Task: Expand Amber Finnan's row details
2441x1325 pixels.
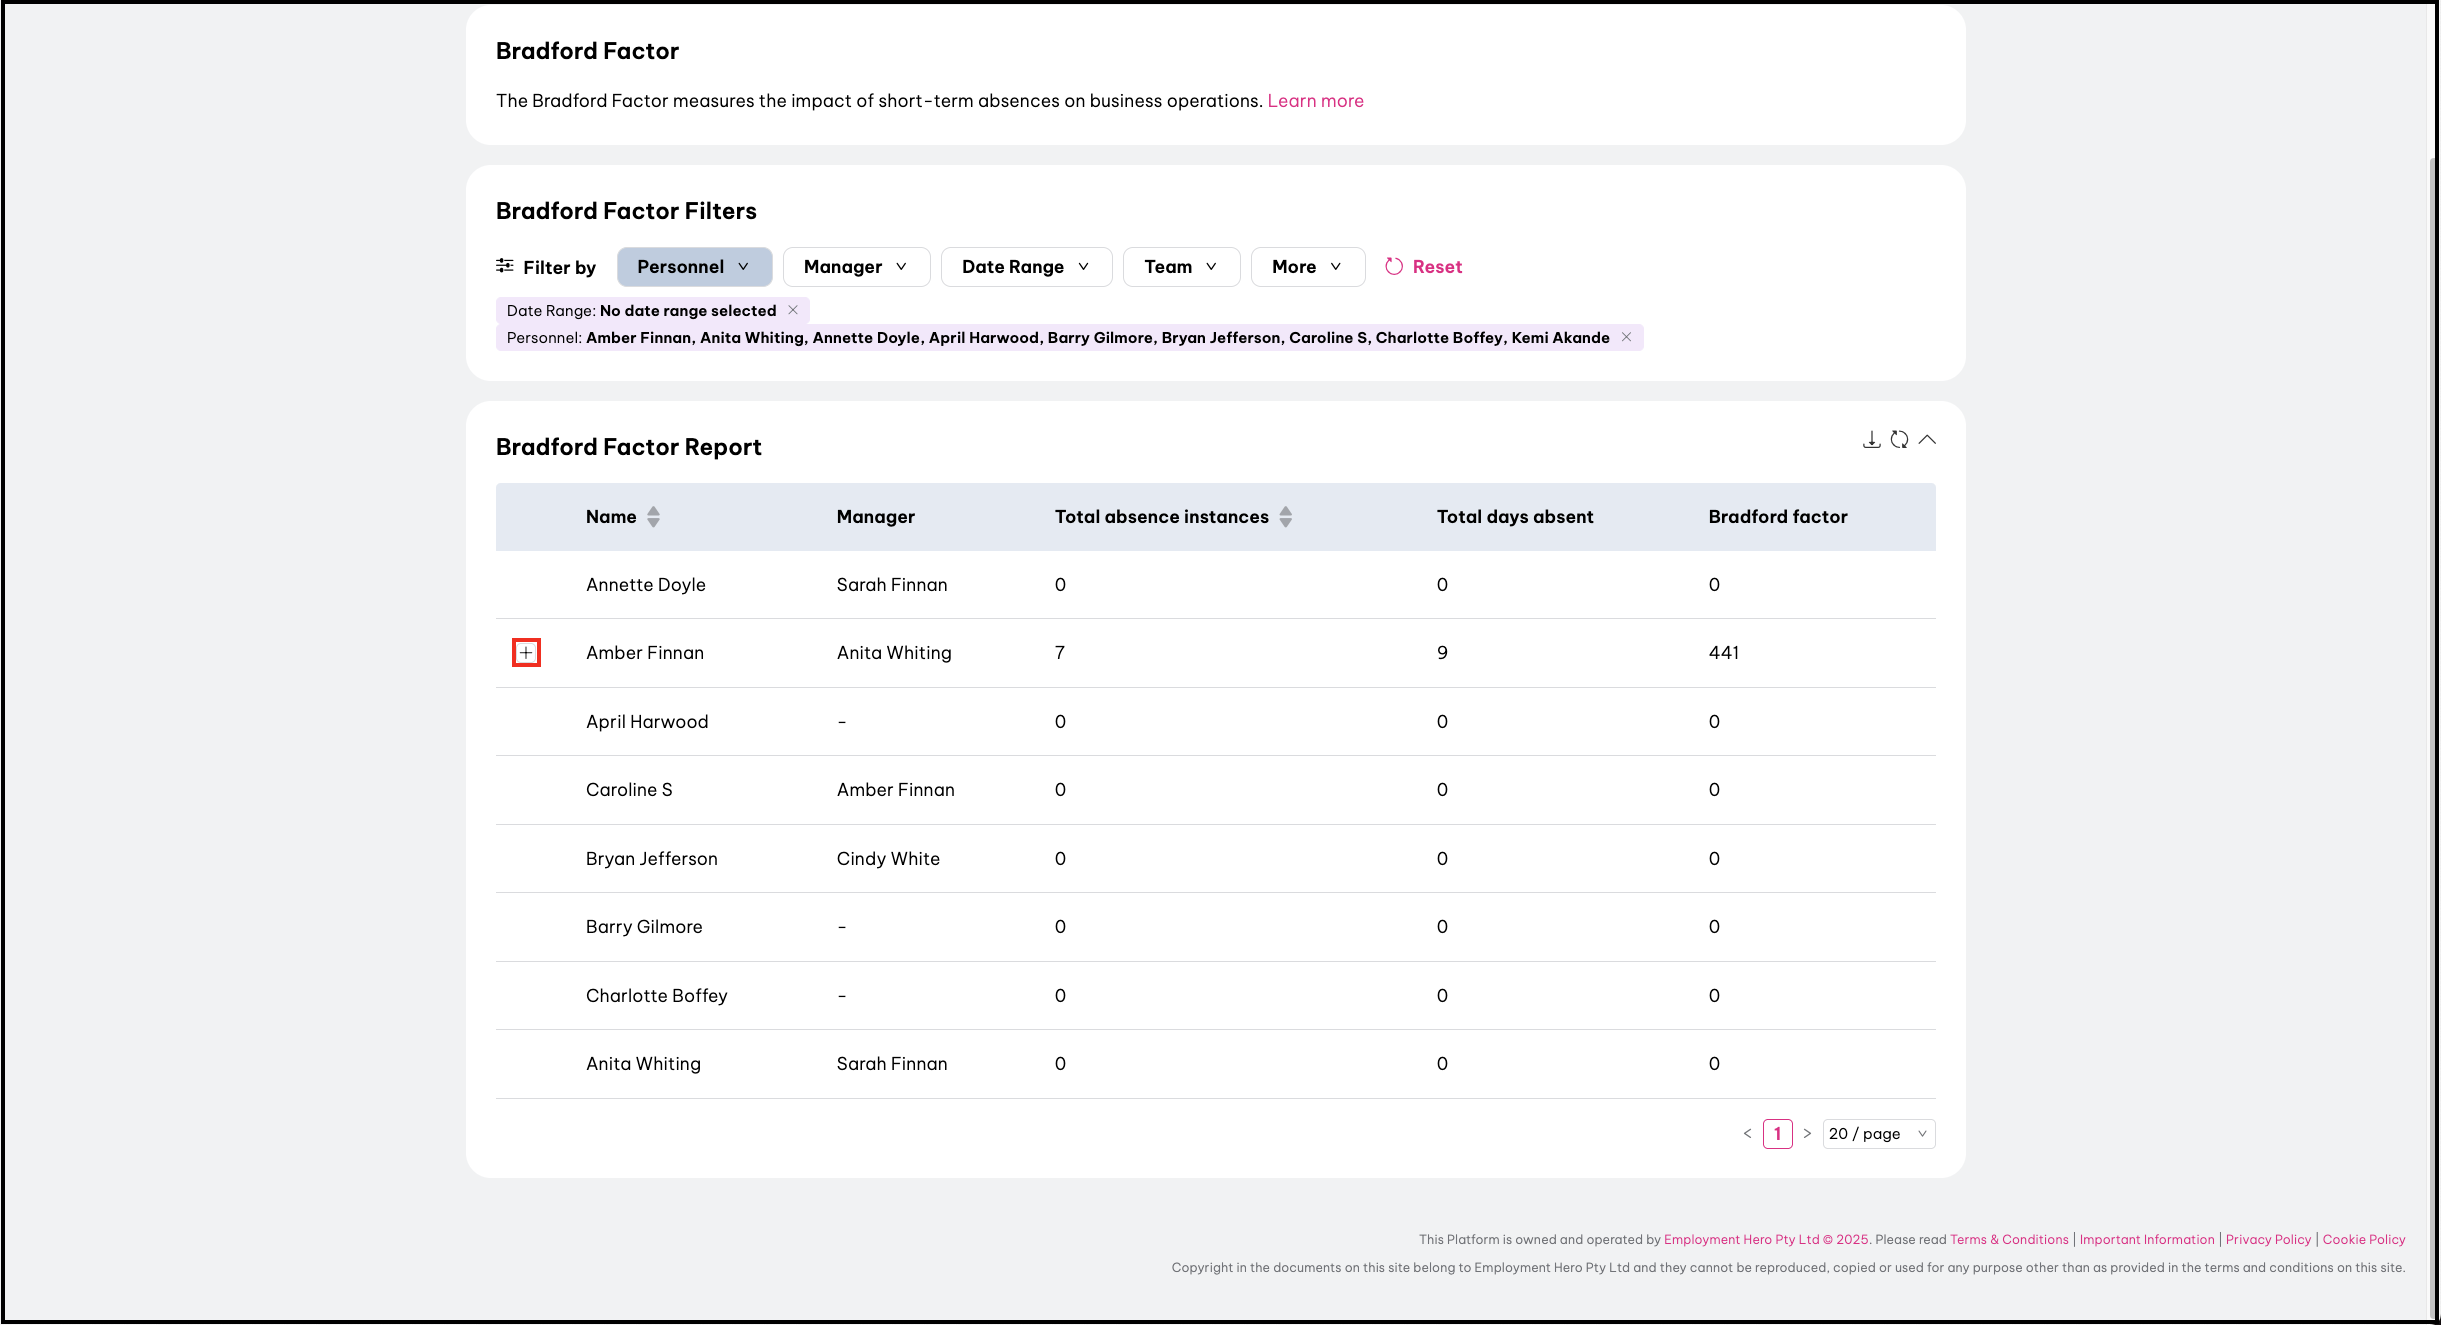Action: click(x=526, y=653)
